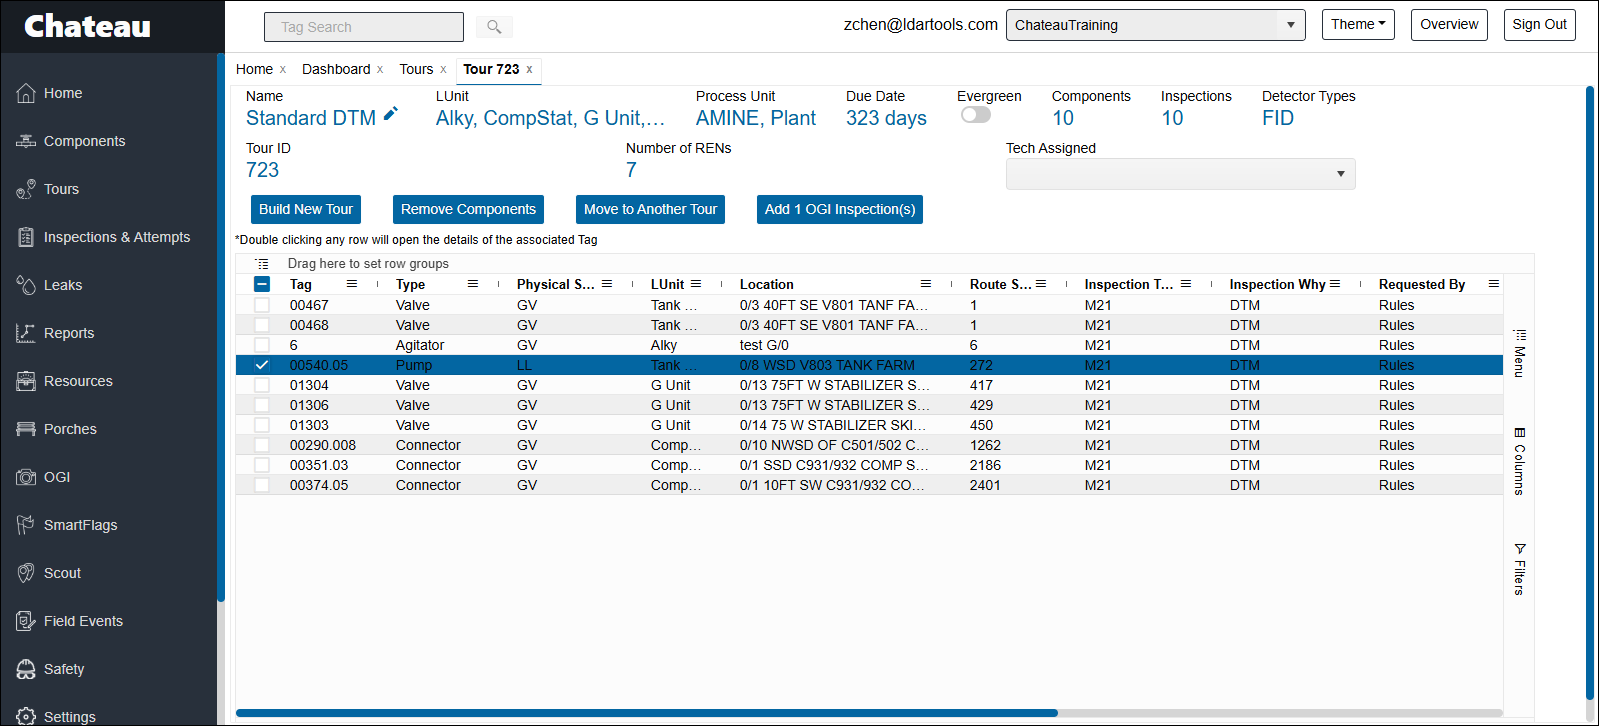The width and height of the screenshot is (1599, 726).
Task: Open the Columns side panel
Action: (x=1519, y=461)
